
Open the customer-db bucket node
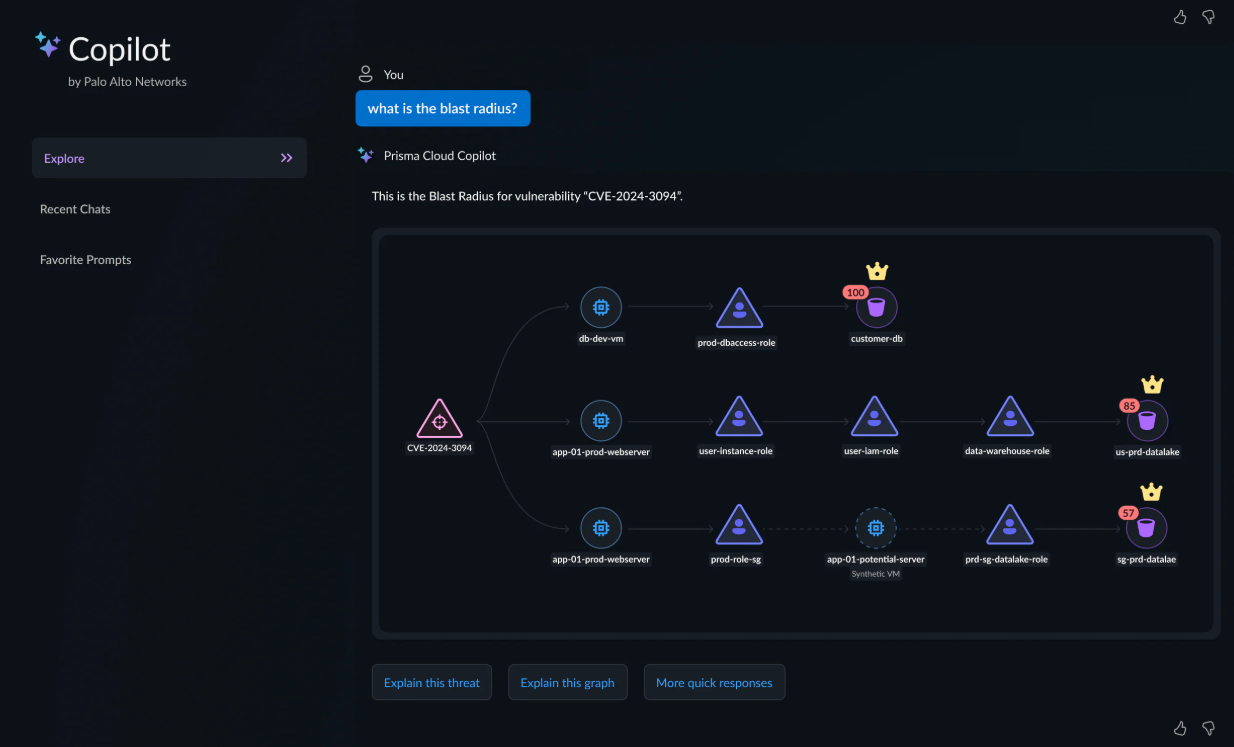pyautogui.click(x=877, y=308)
